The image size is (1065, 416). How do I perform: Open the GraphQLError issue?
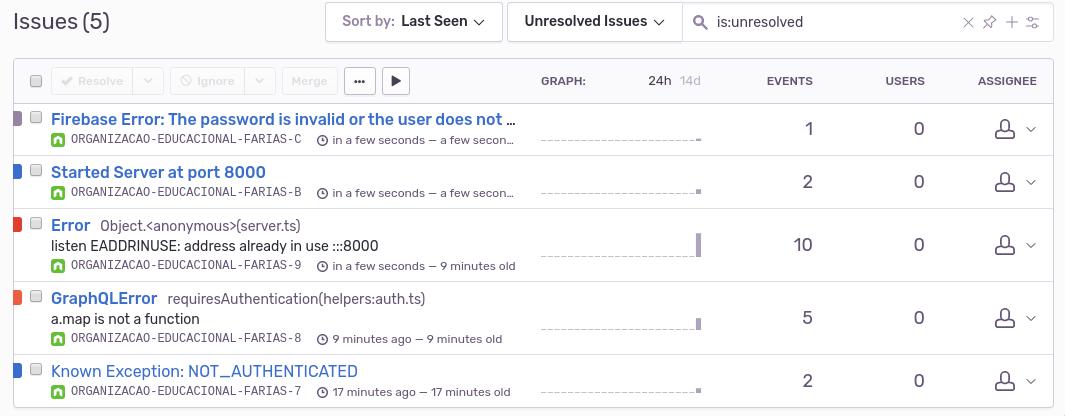click(104, 298)
